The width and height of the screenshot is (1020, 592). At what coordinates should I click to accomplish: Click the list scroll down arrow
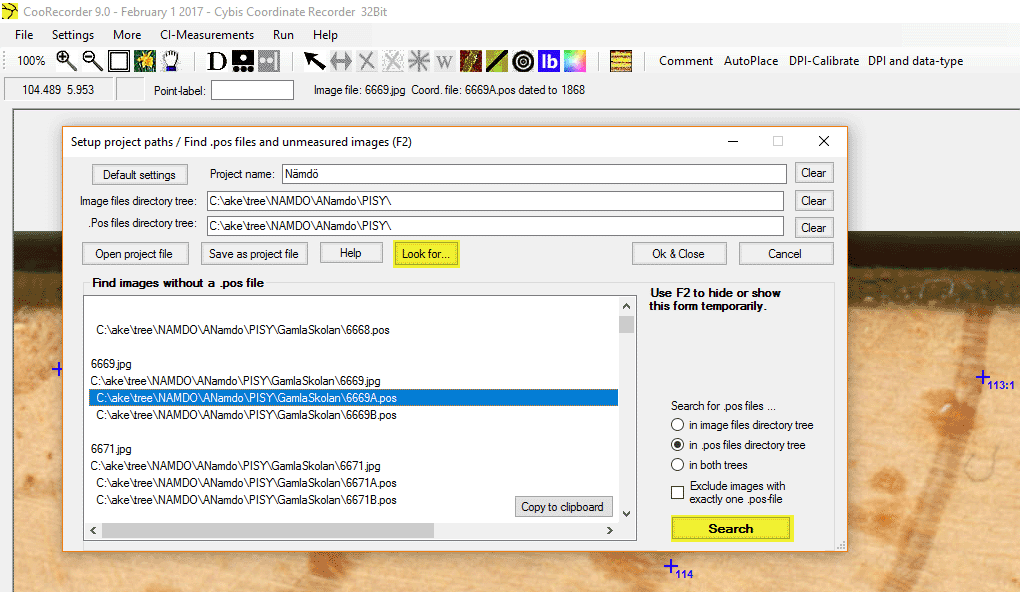pos(626,513)
